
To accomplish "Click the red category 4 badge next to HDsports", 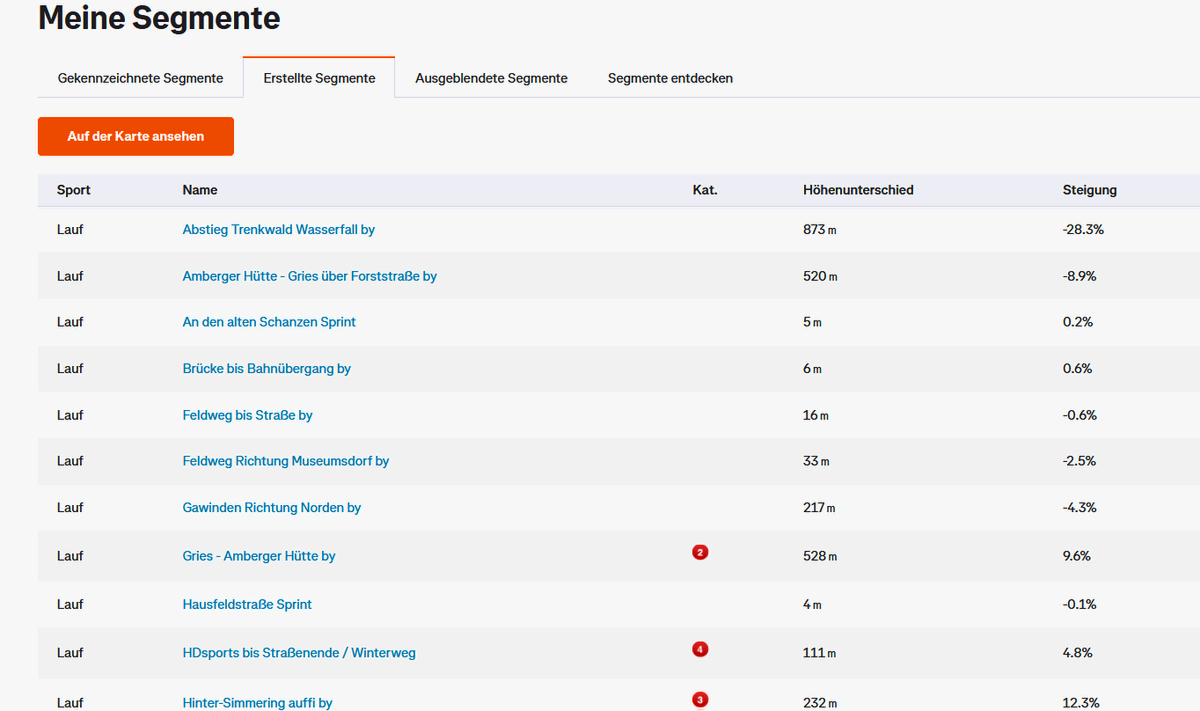I will [x=700, y=649].
